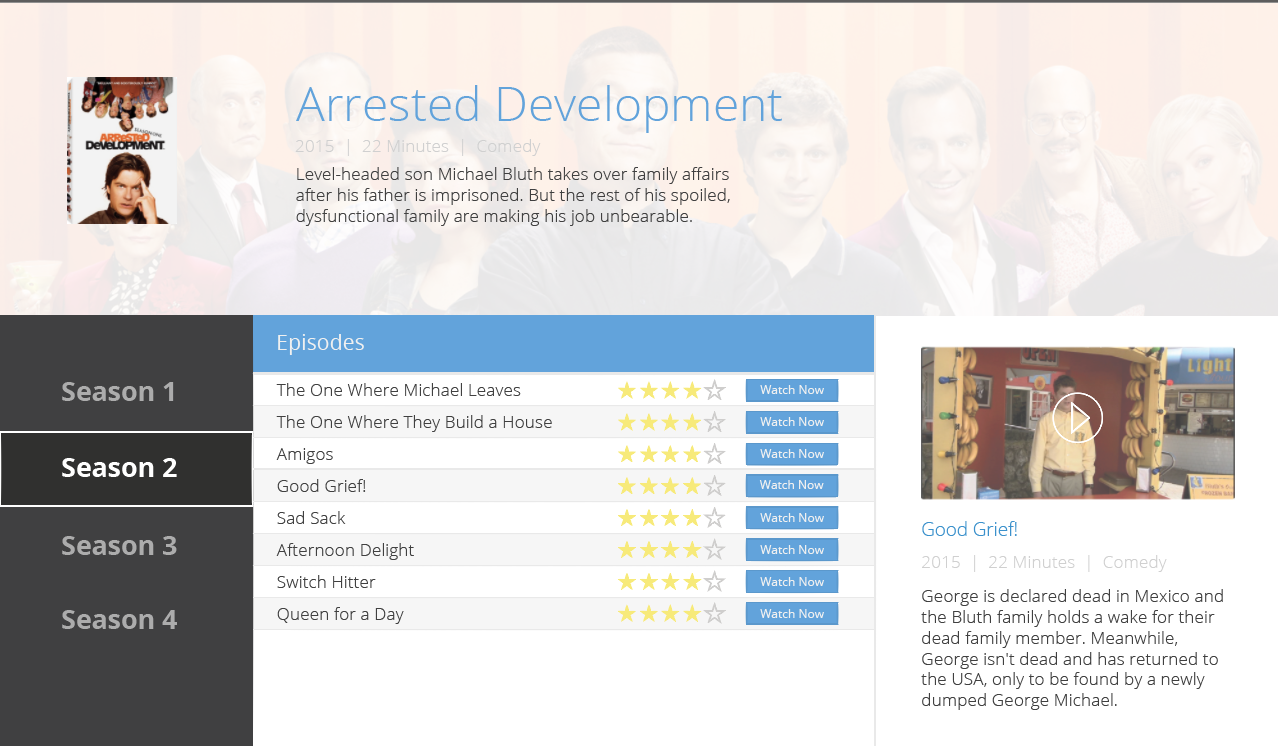Start watching the Amigos episode

tap(792, 454)
